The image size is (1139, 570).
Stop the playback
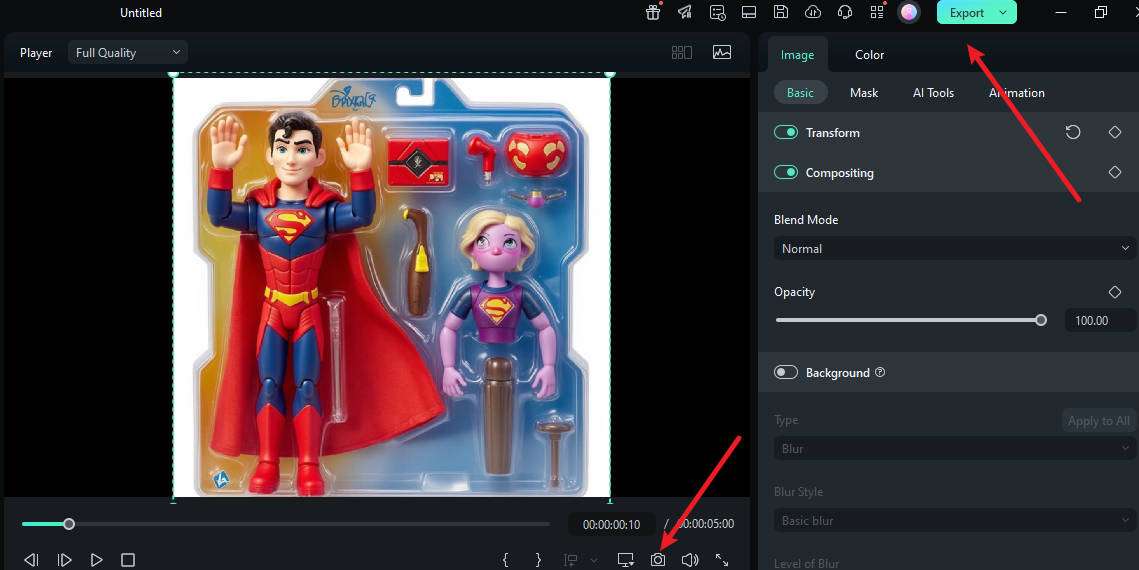[128, 560]
